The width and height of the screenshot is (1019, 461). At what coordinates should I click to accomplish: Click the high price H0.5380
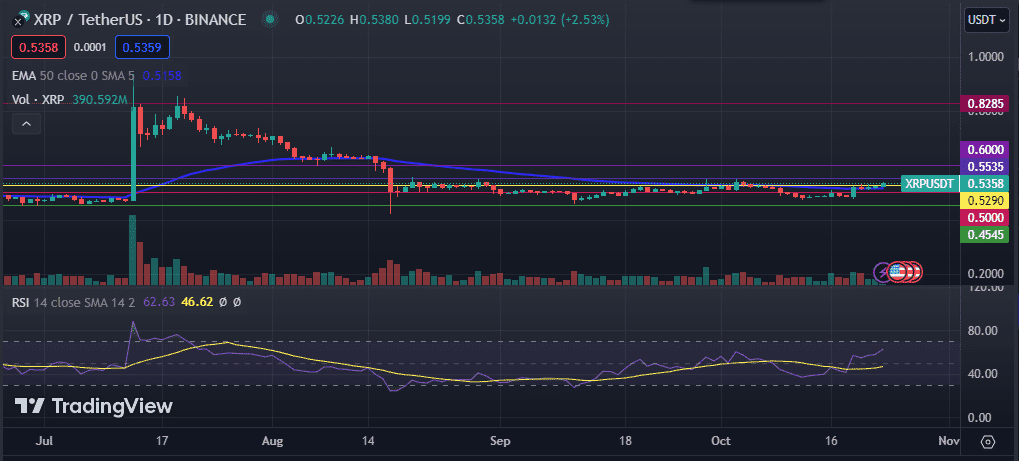pos(375,20)
